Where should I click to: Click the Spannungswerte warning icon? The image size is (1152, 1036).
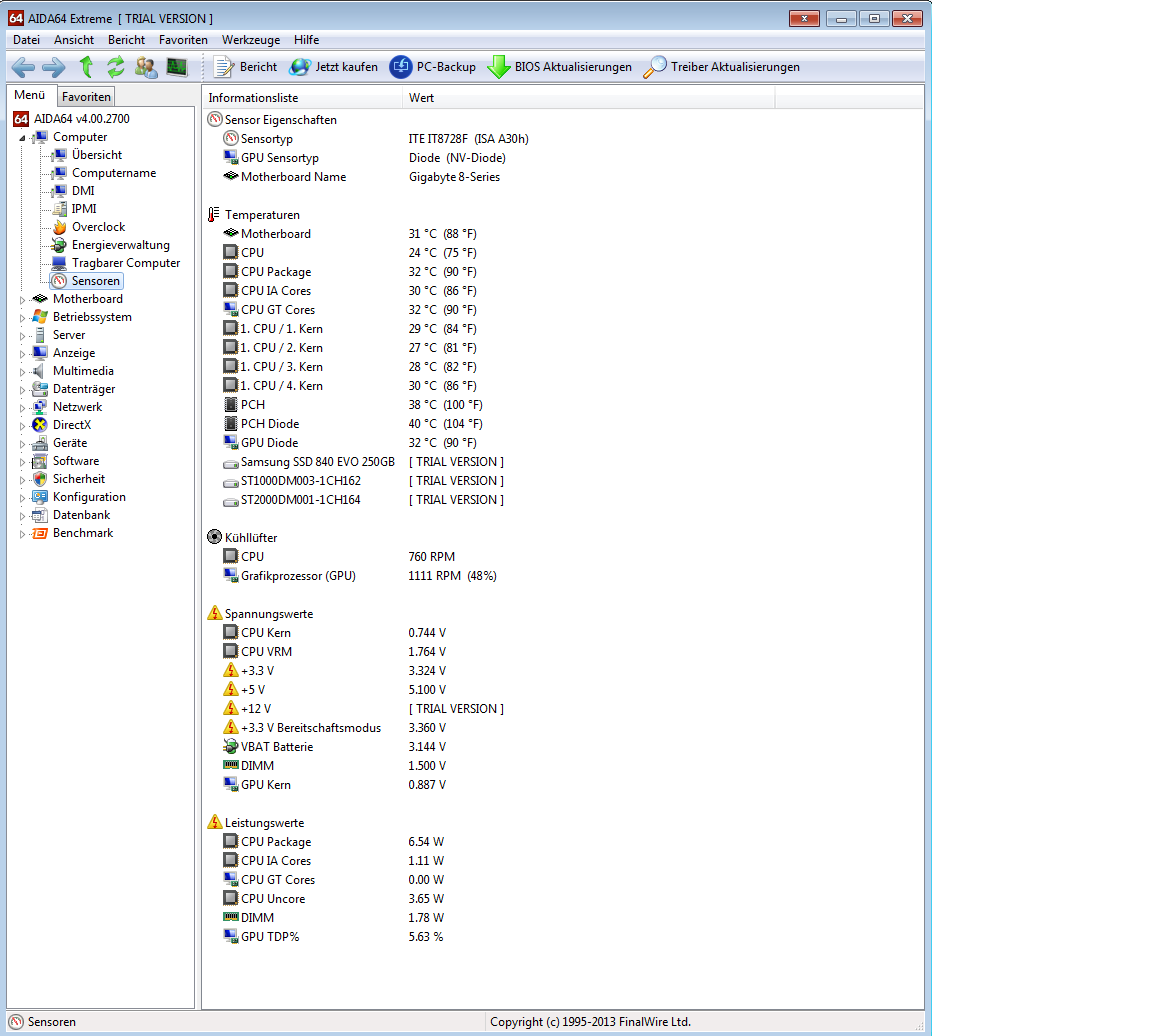point(215,613)
